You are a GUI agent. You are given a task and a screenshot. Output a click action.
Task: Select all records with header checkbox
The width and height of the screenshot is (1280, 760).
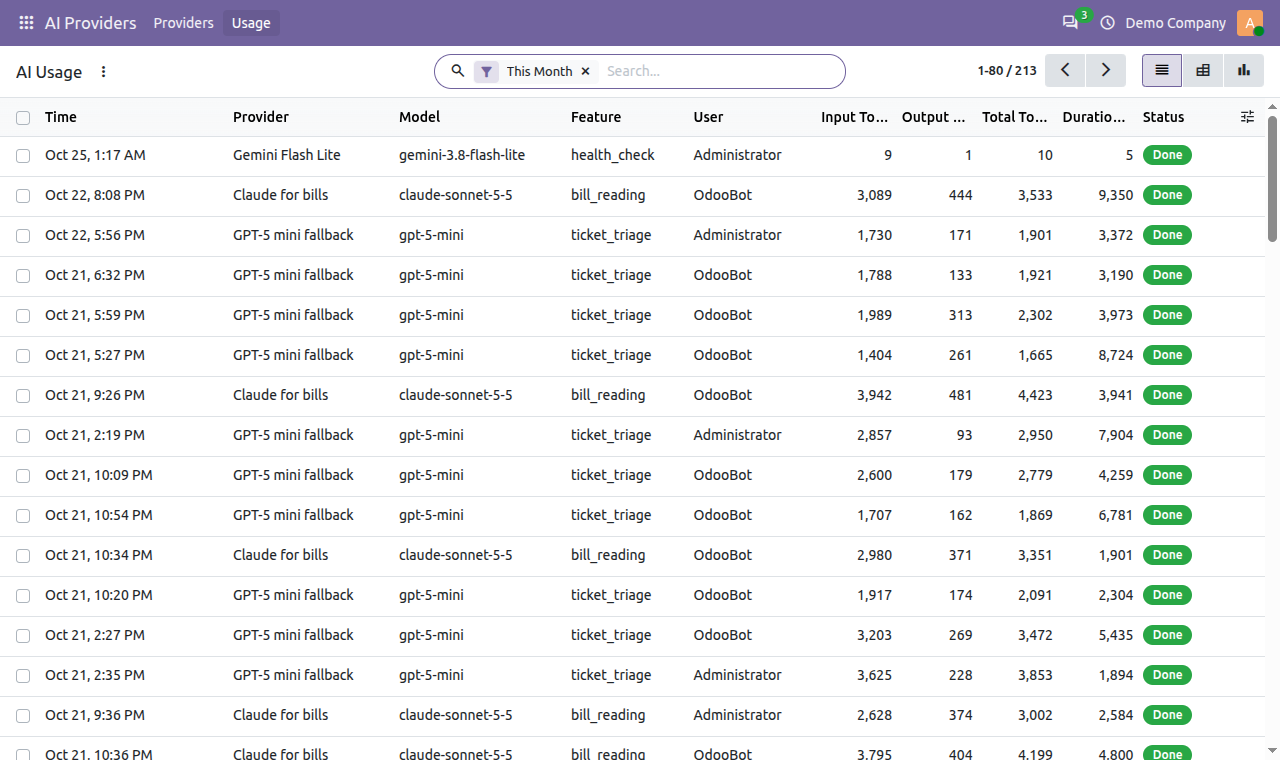point(23,118)
